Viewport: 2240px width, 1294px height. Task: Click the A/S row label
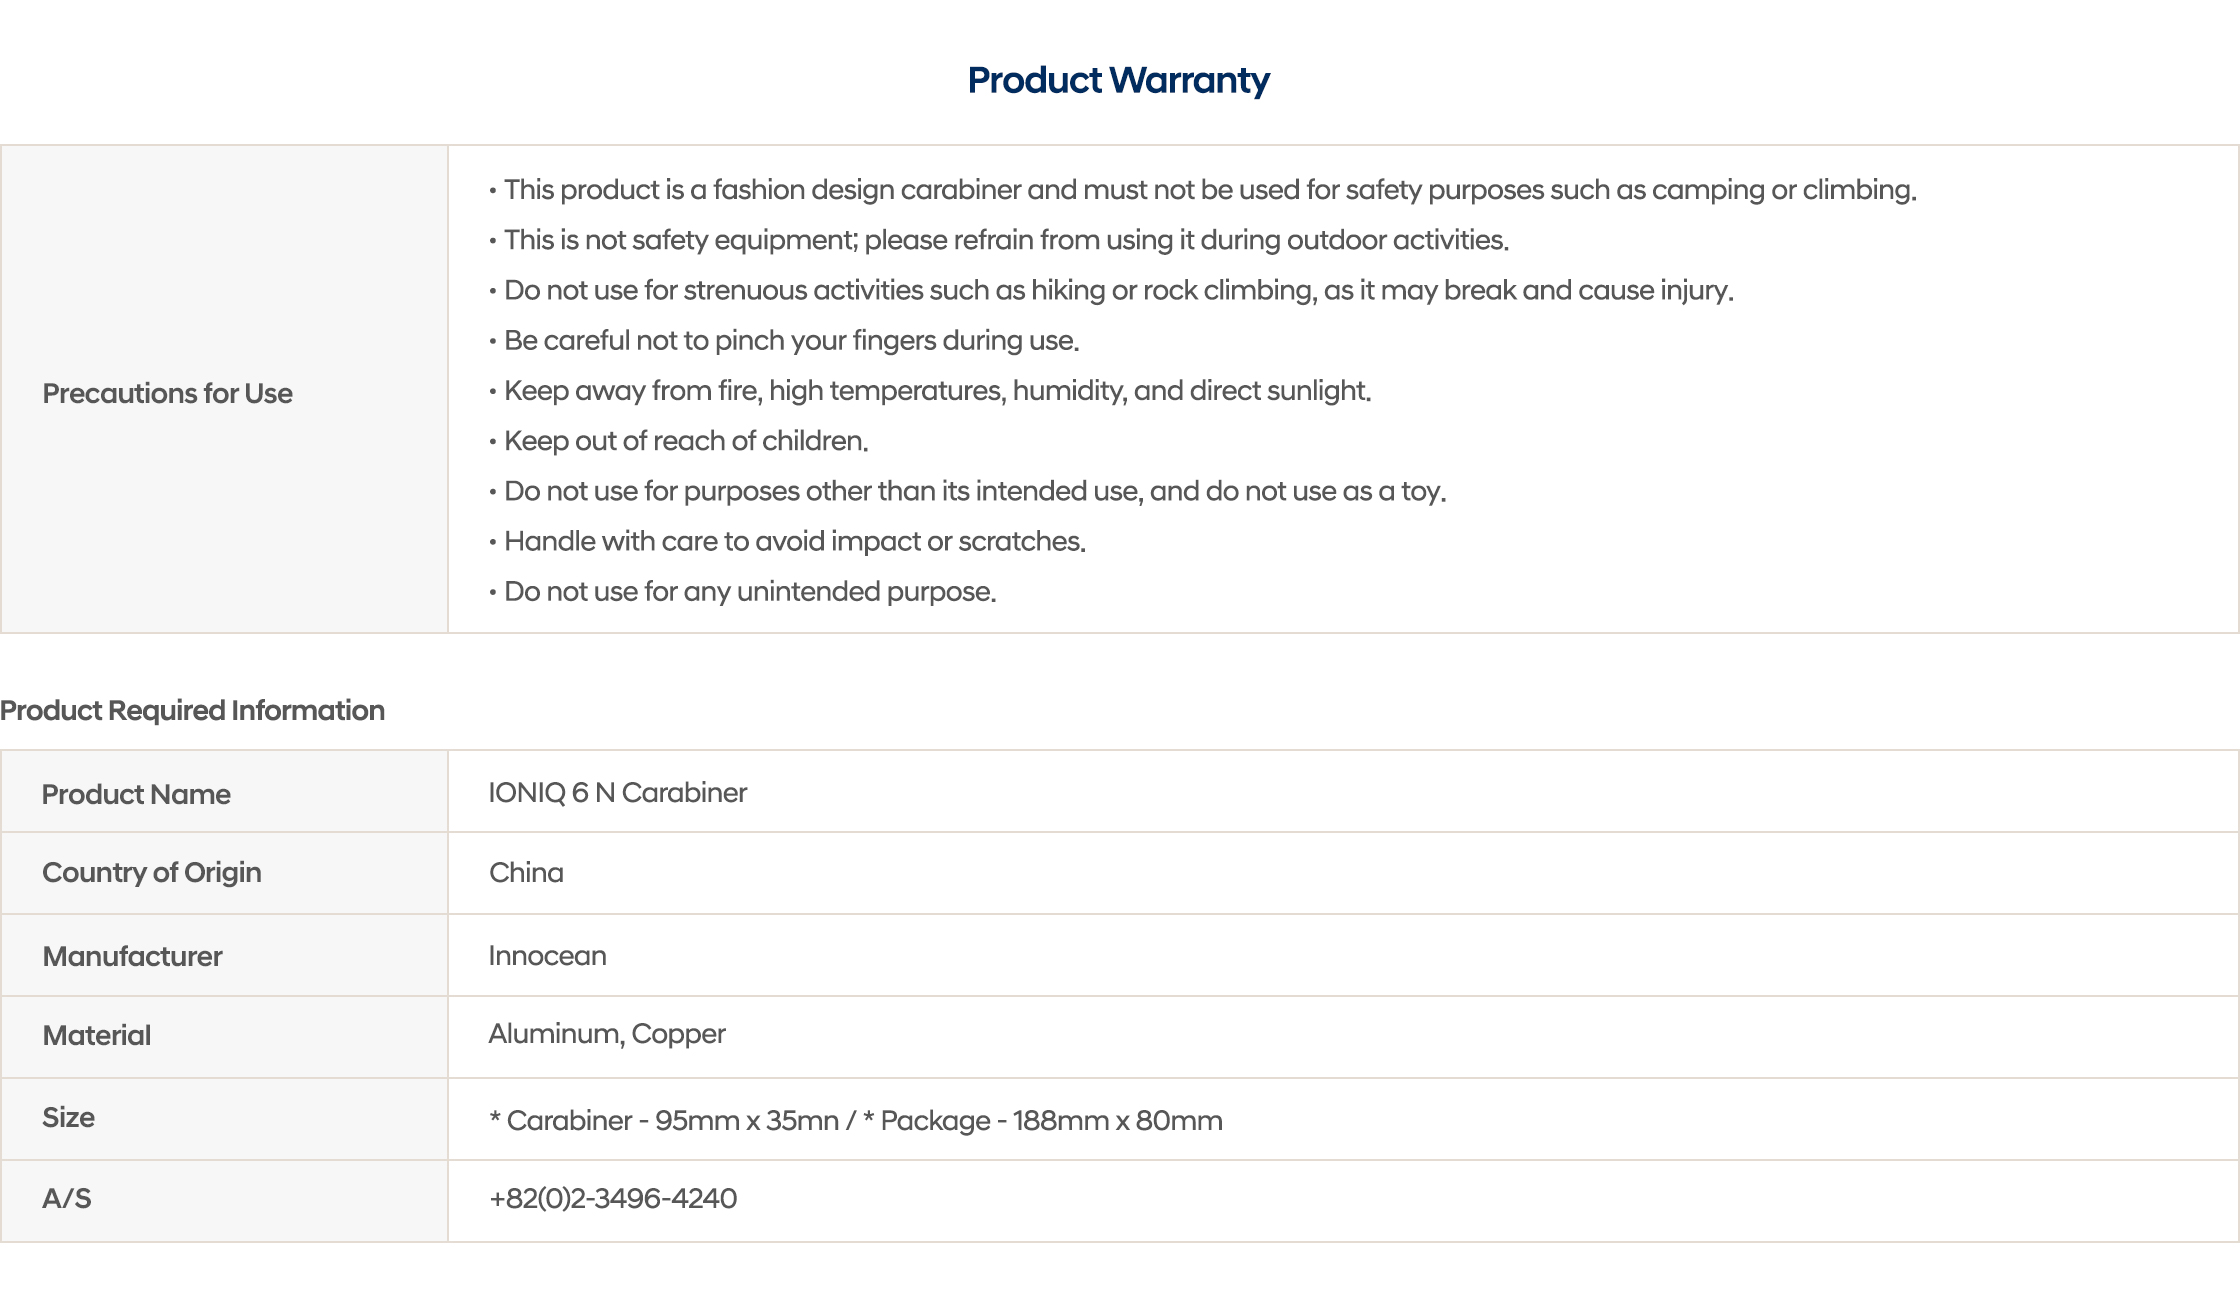(66, 1198)
